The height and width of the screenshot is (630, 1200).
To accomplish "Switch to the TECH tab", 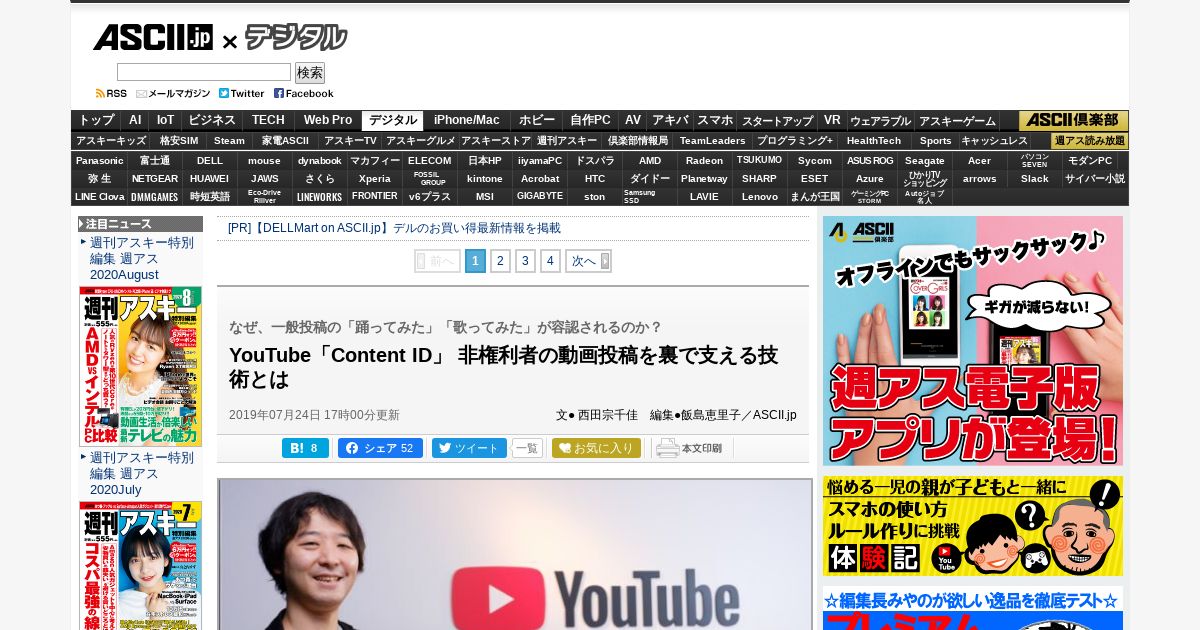I will tap(268, 120).
